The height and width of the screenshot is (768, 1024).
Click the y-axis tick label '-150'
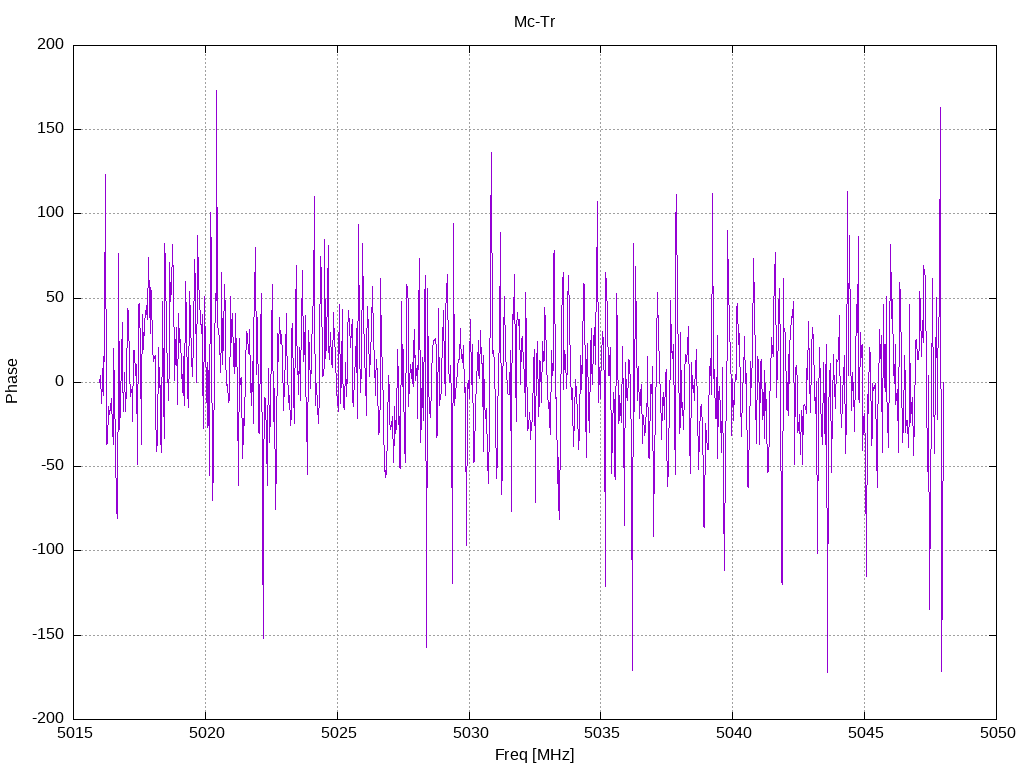[x=48, y=634]
